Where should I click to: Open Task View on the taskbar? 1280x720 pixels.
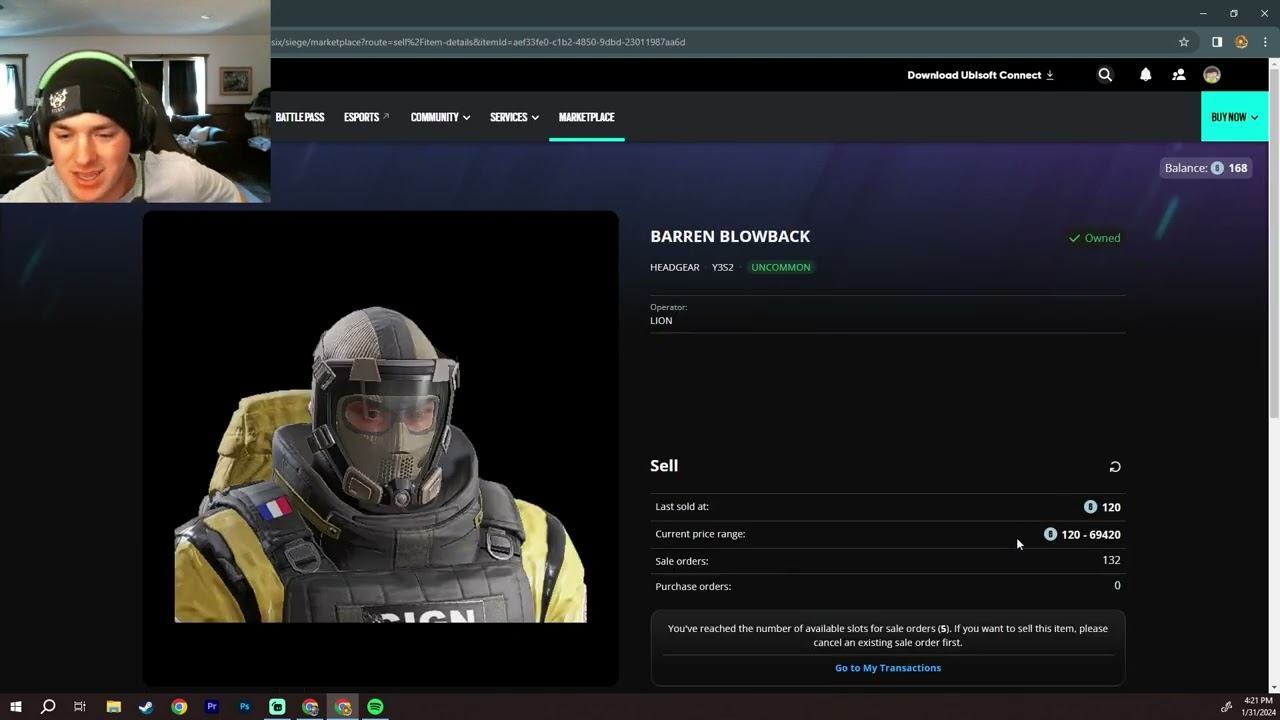(80, 707)
